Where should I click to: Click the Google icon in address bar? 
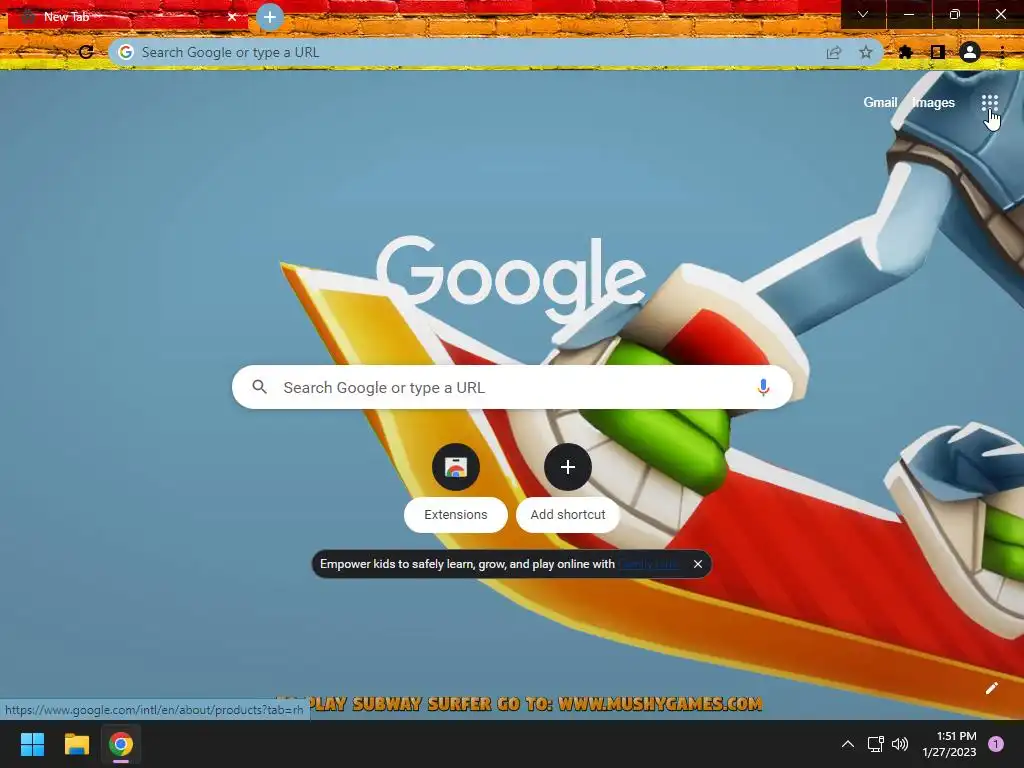click(x=126, y=52)
